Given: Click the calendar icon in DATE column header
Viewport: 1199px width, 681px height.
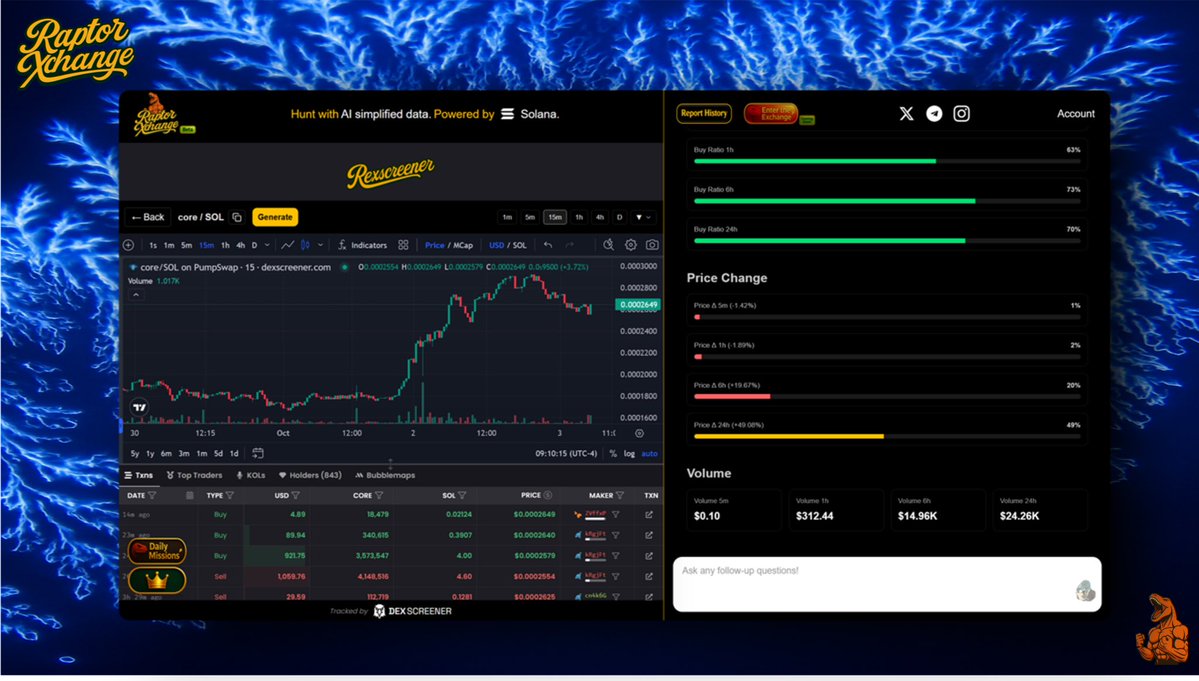Looking at the screenshot, I should click(x=190, y=495).
